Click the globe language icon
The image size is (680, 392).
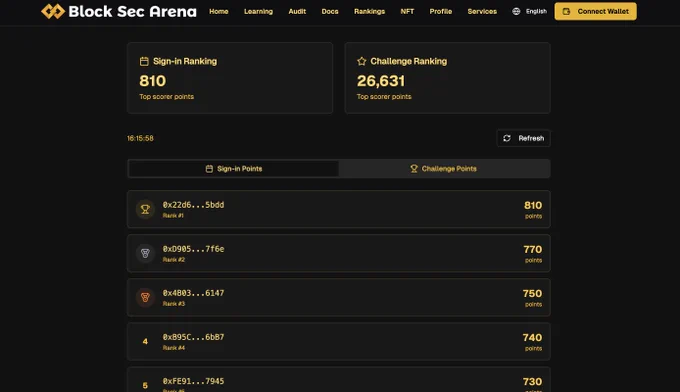click(x=516, y=11)
